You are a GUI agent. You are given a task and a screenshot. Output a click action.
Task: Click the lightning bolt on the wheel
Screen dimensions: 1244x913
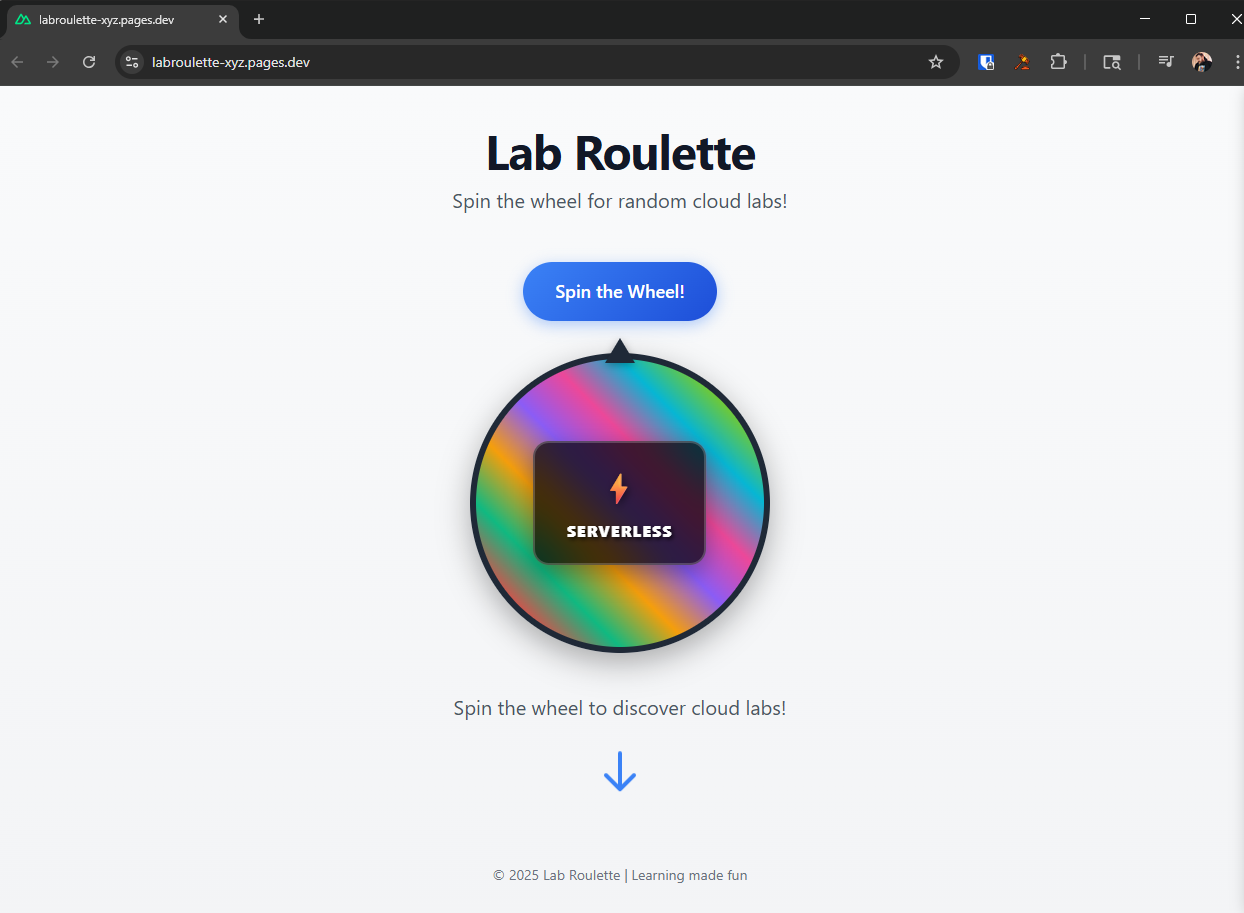[619, 487]
